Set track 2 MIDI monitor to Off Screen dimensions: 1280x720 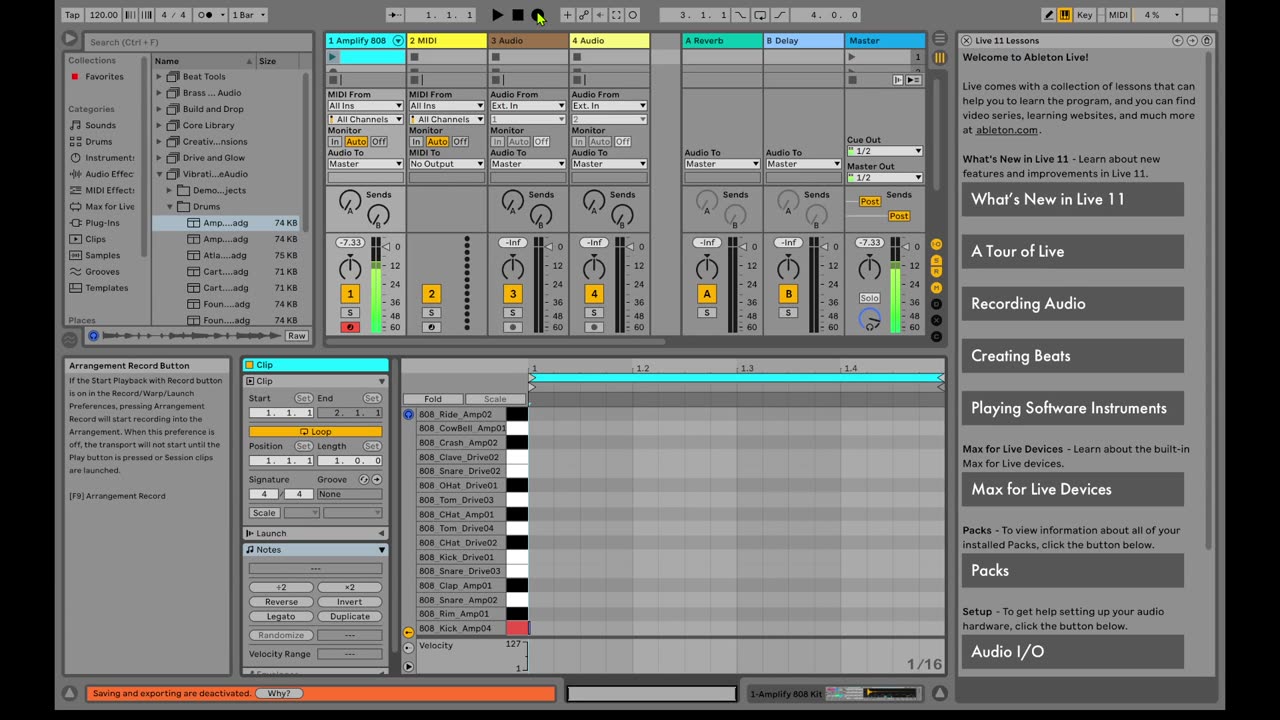pos(460,142)
